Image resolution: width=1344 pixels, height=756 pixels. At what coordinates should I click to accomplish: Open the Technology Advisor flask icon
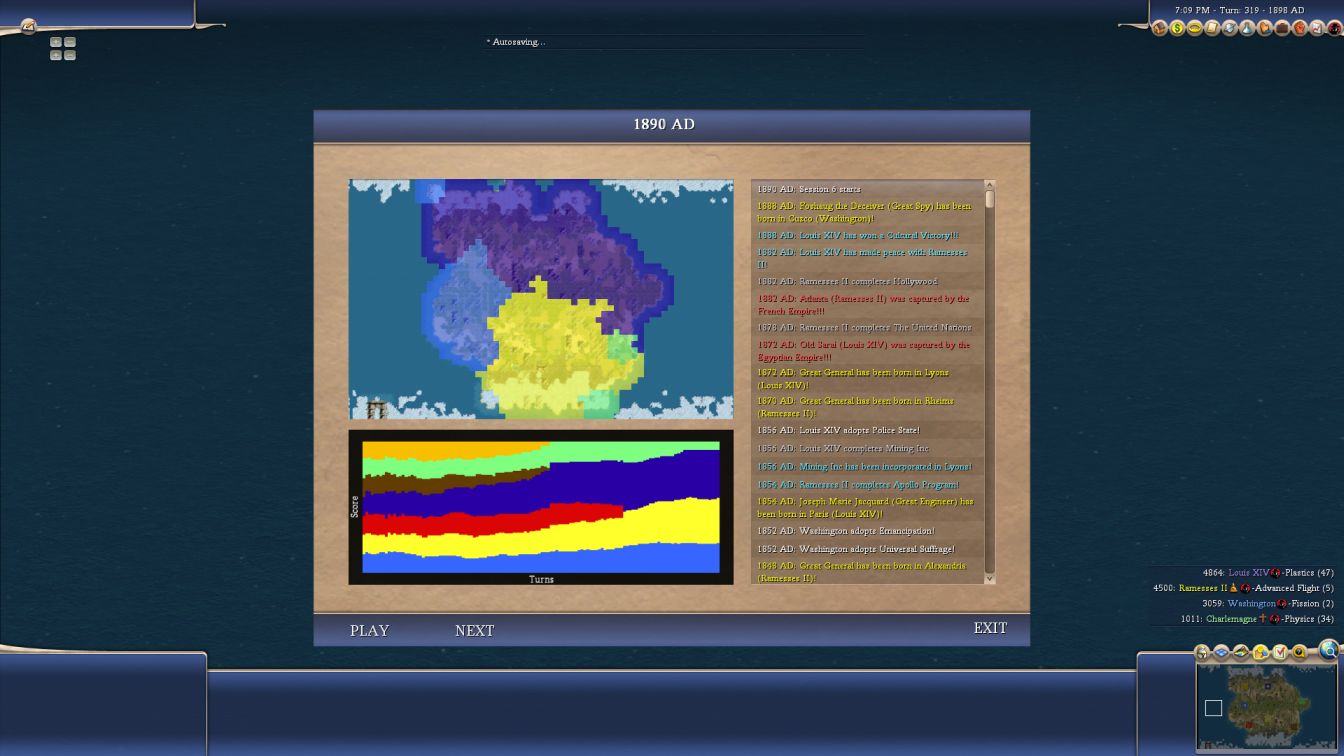[1247, 28]
